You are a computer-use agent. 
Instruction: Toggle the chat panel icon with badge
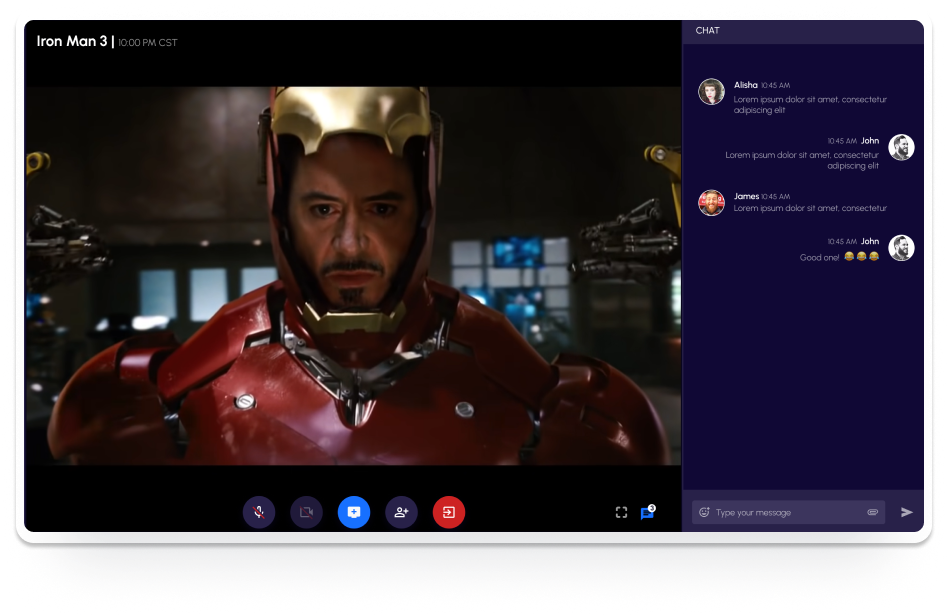[648, 512]
